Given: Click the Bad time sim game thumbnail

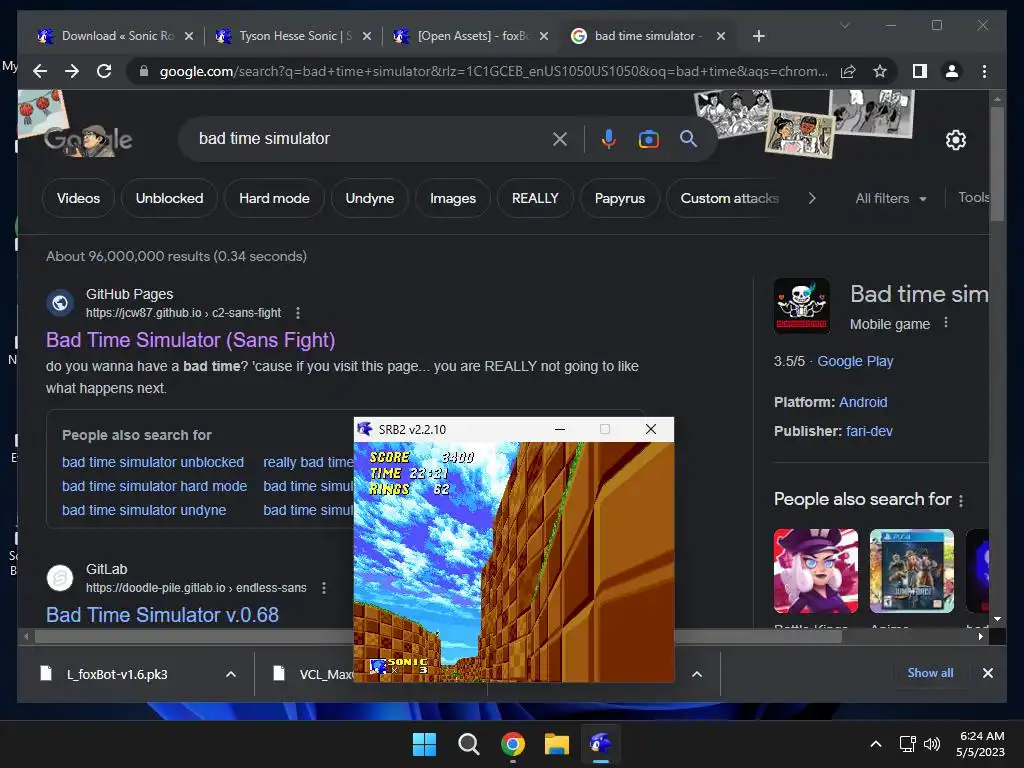Looking at the screenshot, I should [801, 306].
